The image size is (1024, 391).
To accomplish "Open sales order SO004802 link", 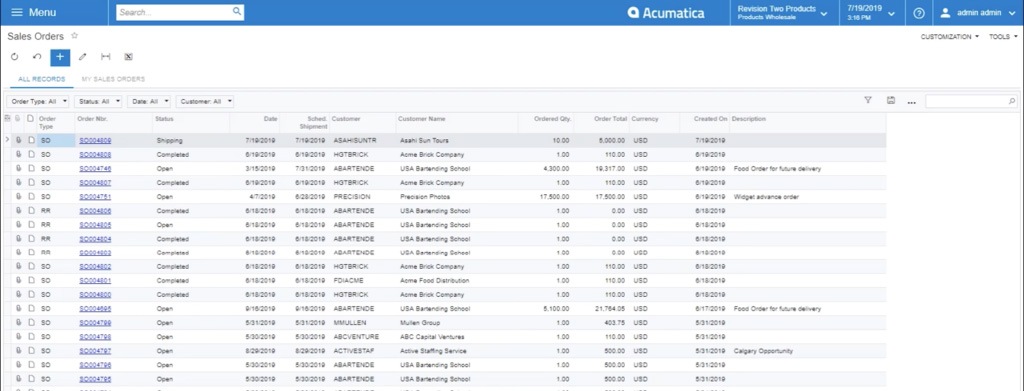I will 95,266.
